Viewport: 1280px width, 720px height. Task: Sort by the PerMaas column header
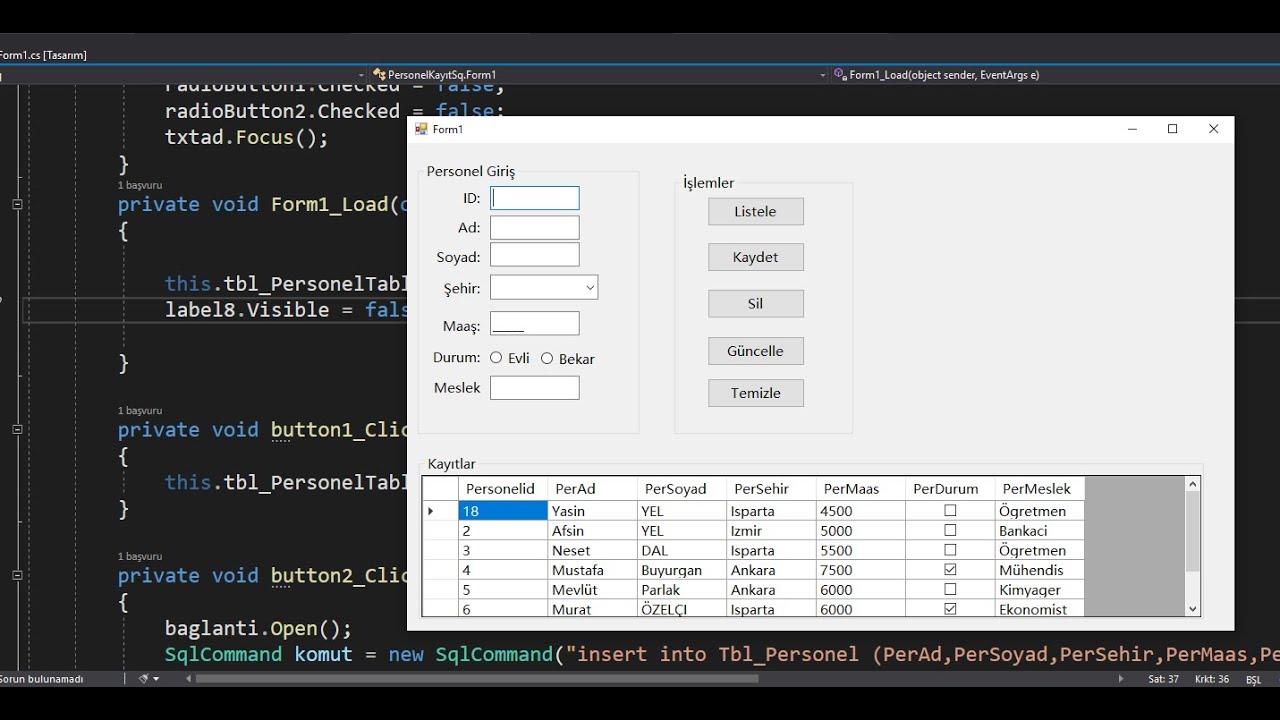[x=860, y=489]
